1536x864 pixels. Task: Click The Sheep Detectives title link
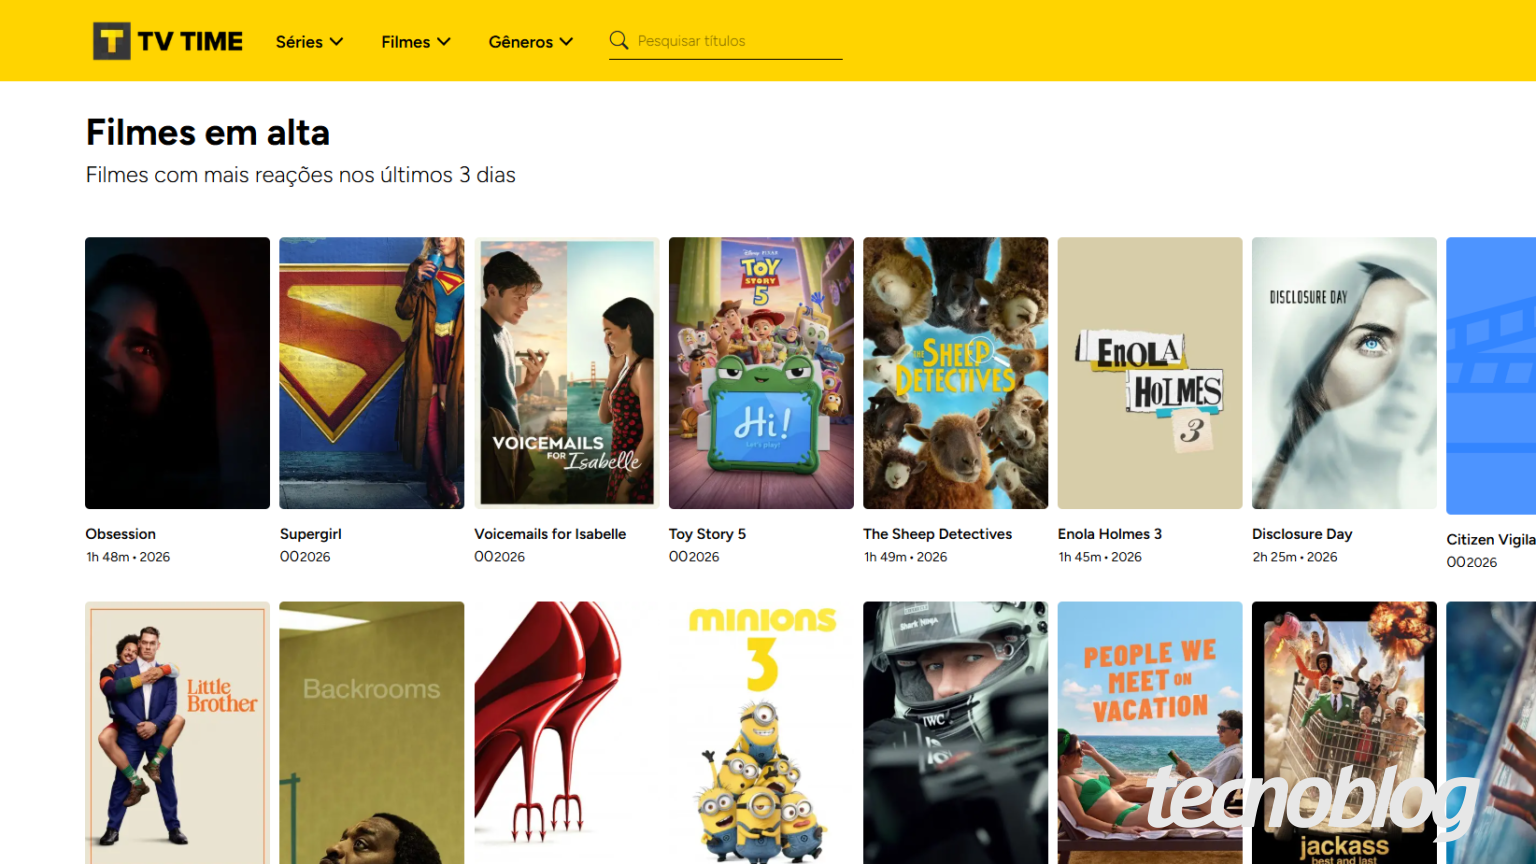pos(938,534)
